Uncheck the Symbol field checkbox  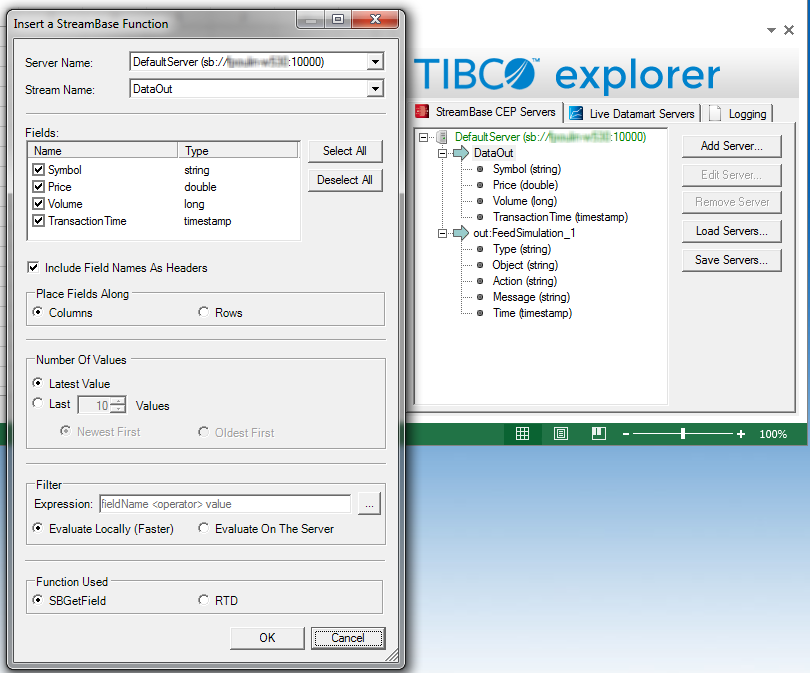click(x=38, y=169)
